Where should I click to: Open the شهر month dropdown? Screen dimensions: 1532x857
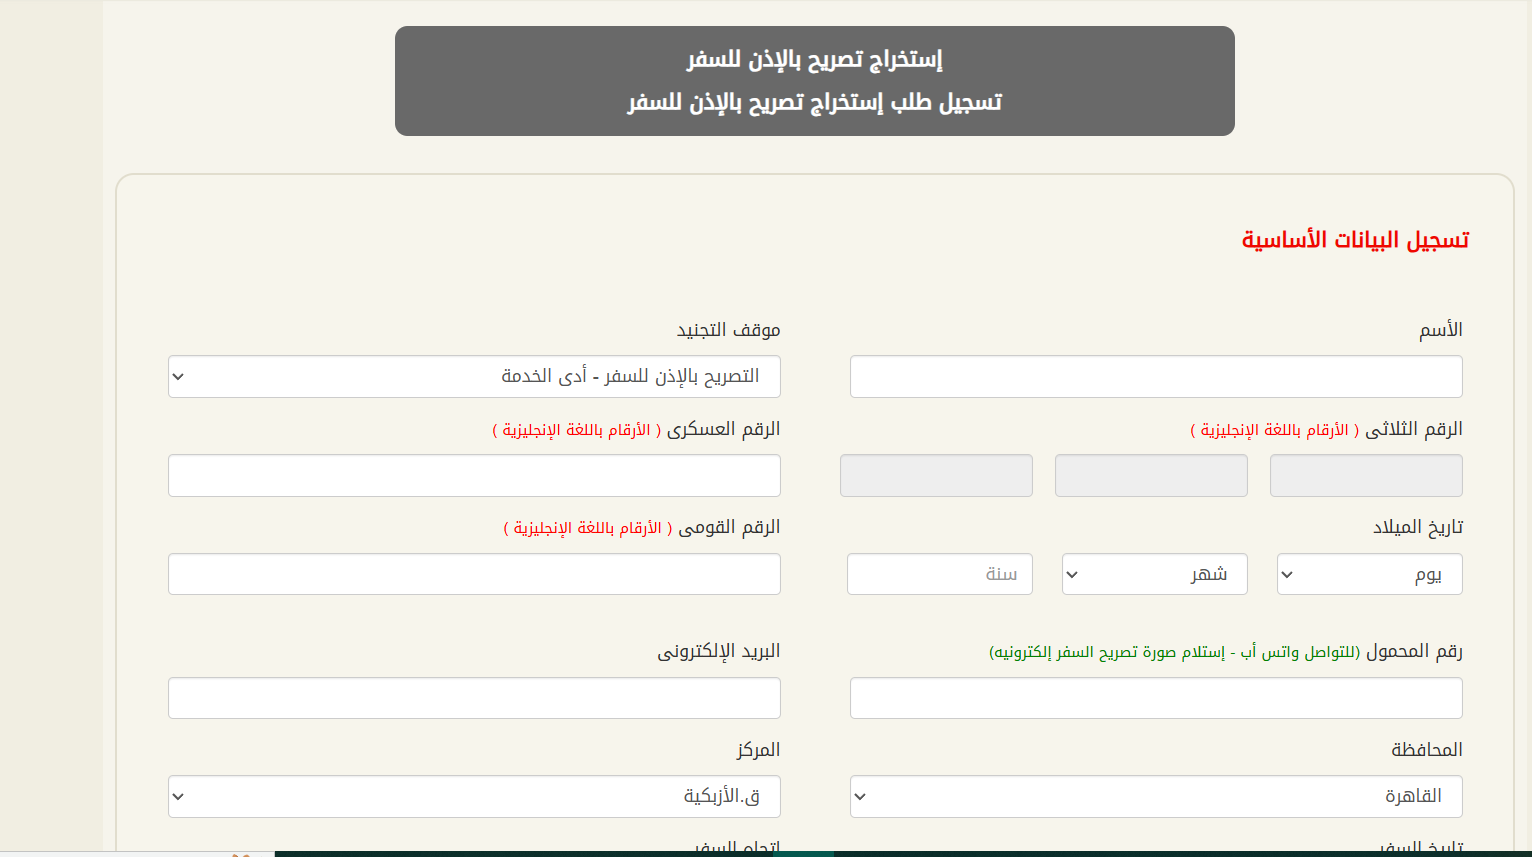[1155, 574]
